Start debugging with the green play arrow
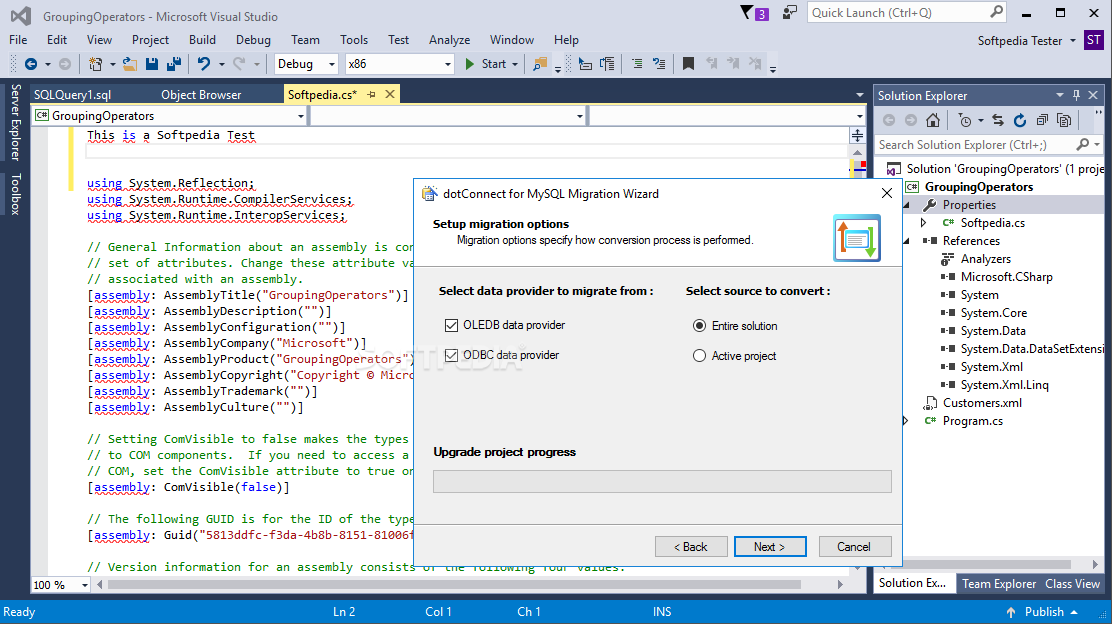 click(469, 64)
